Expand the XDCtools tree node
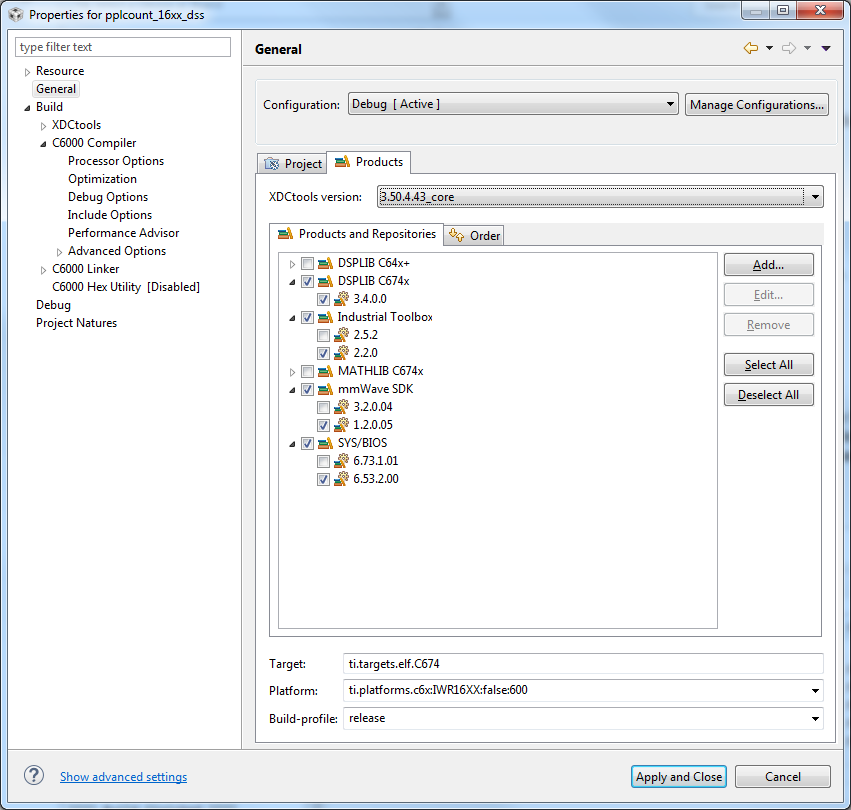The image size is (851, 810). click(x=43, y=126)
